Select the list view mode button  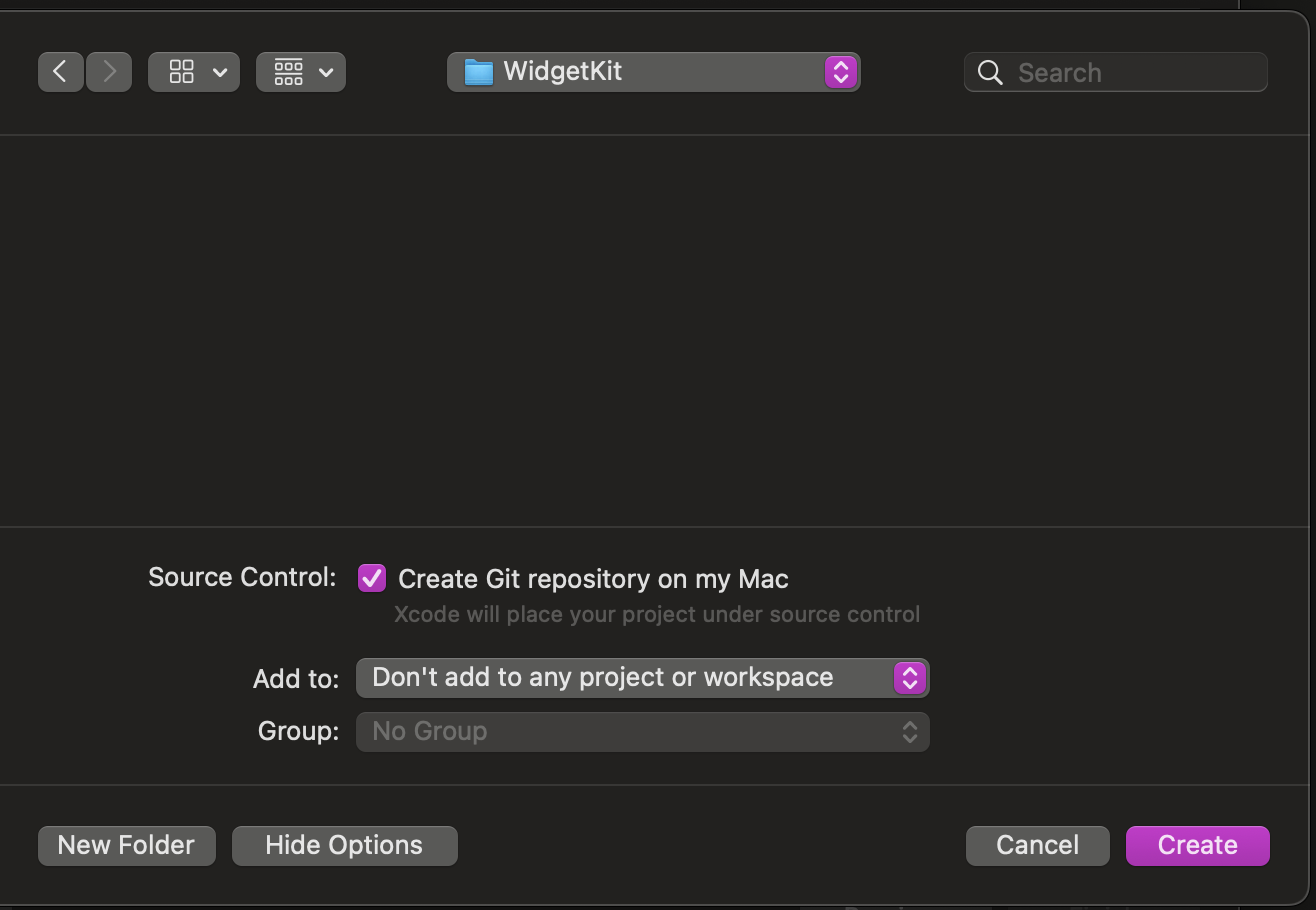[x=287, y=71]
